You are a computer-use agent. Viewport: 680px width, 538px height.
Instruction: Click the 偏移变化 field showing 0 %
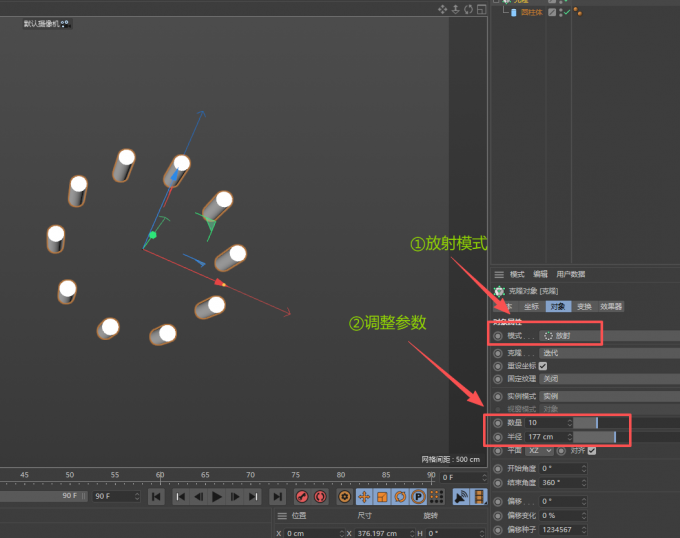pyautogui.click(x=559, y=516)
